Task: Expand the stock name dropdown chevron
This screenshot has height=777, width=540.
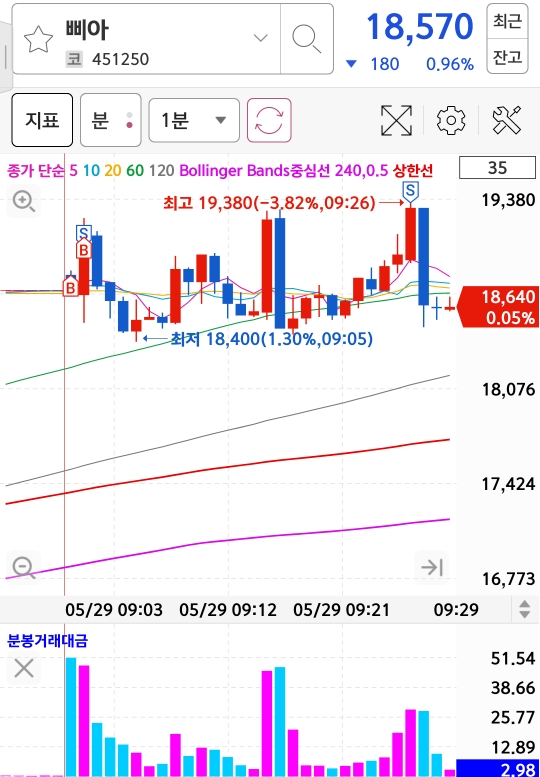Action: [261, 38]
